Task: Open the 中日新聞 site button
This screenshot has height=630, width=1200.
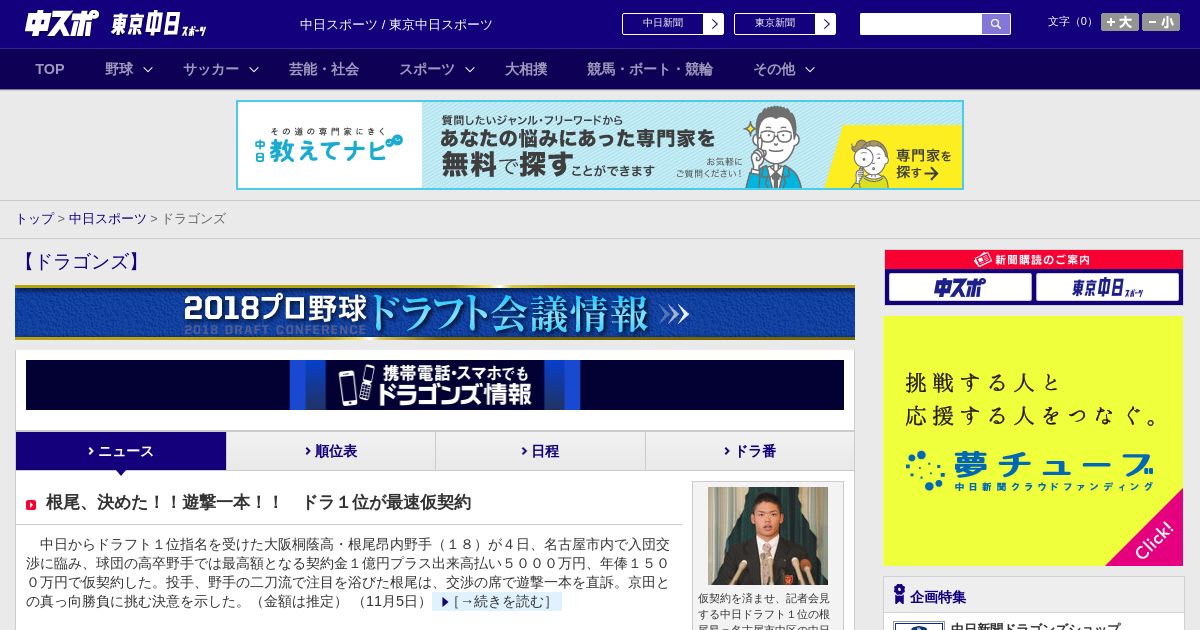Action: coord(663,24)
